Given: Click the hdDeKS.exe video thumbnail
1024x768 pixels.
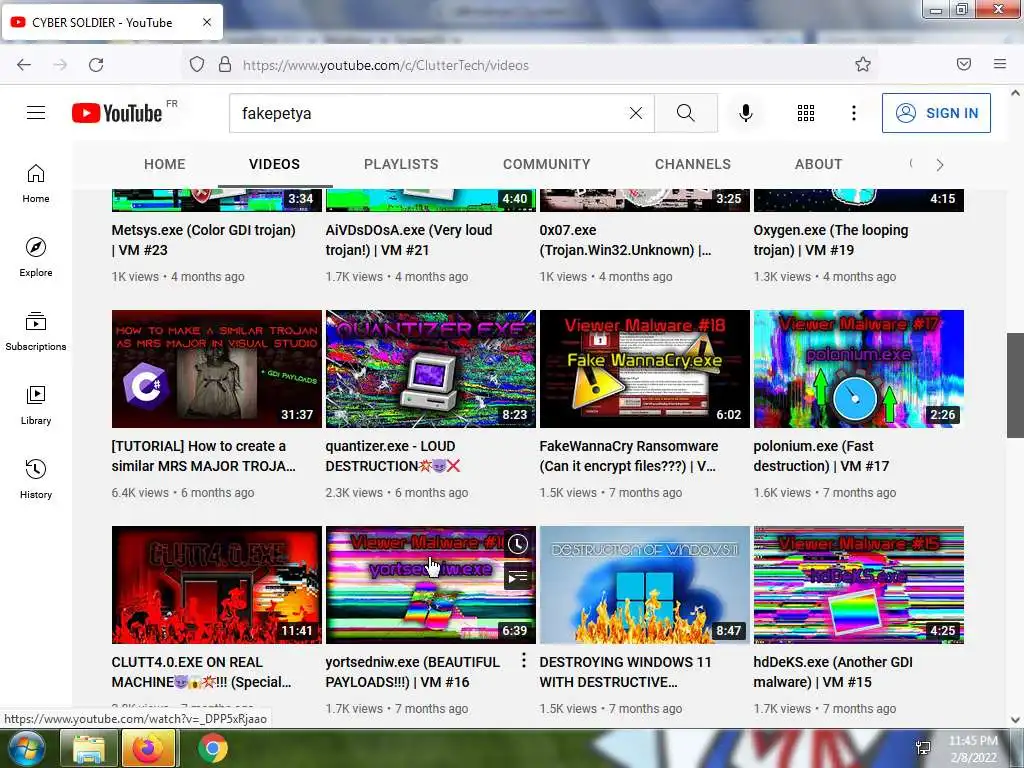Looking at the screenshot, I should click(x=859, y=585).
